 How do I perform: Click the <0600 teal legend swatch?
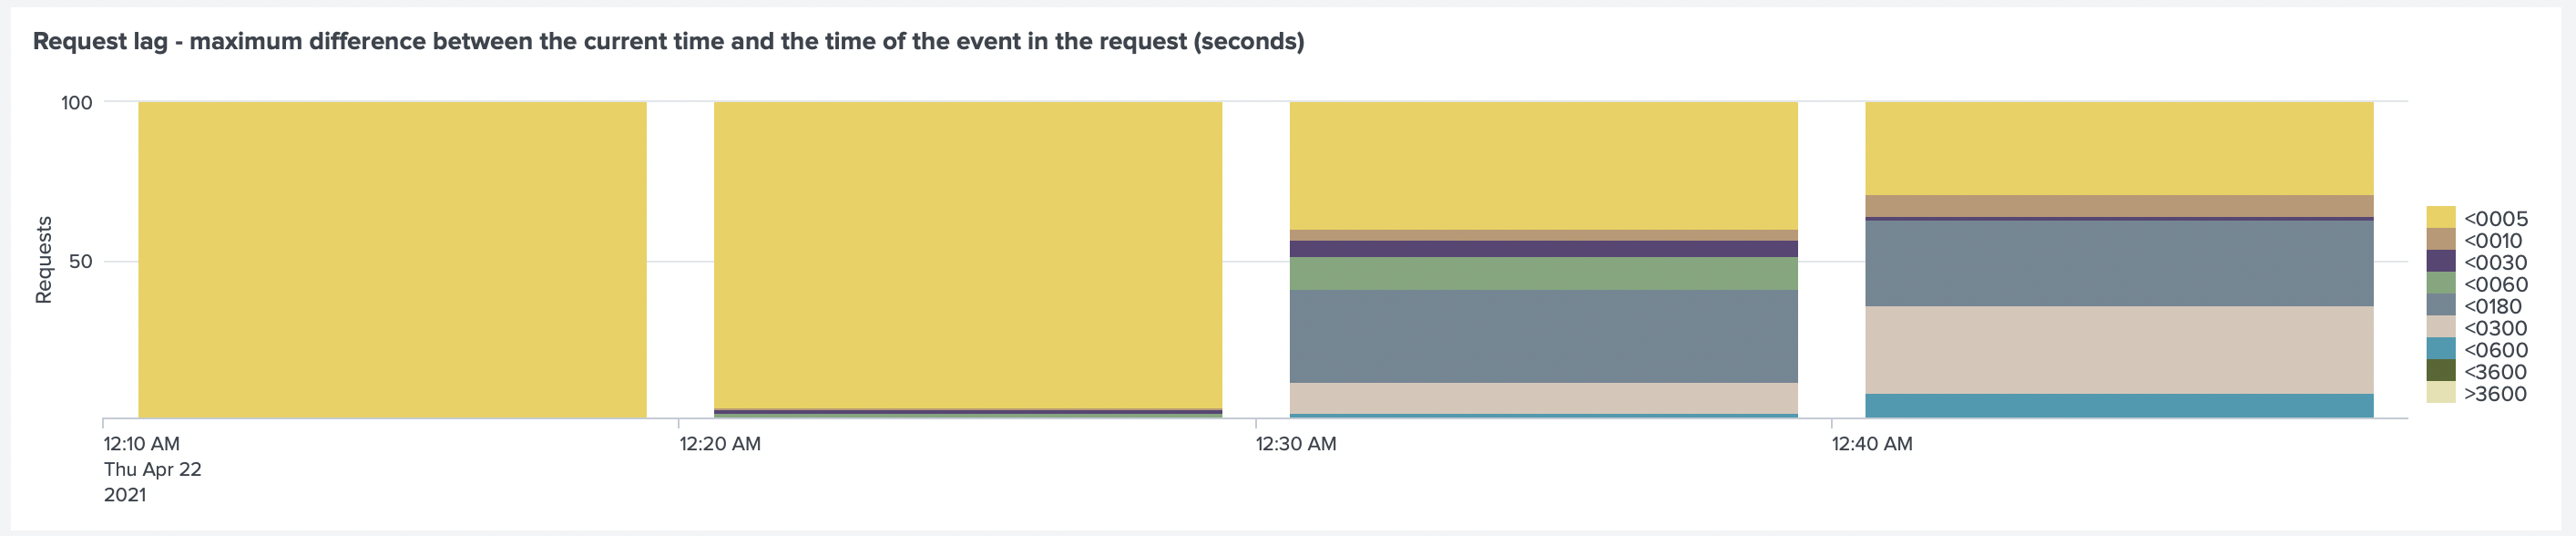click(2440, 349)
